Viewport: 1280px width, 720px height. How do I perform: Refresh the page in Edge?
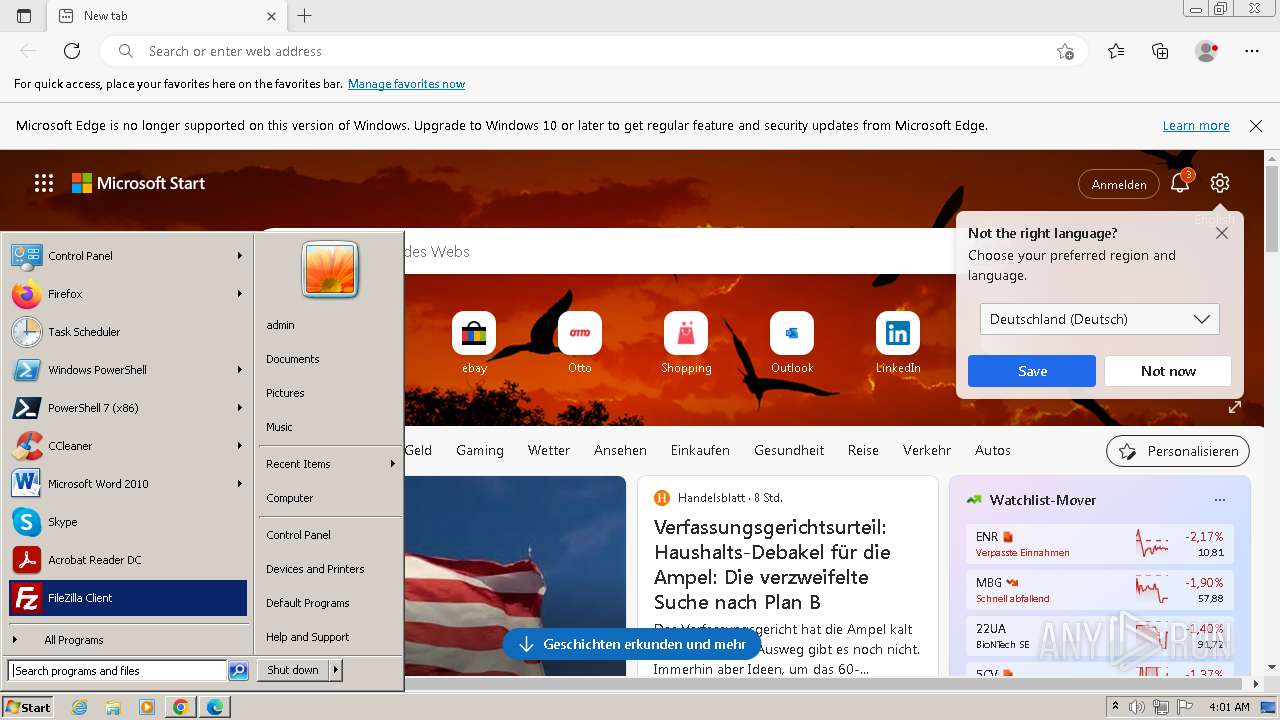tap(72, 51)
